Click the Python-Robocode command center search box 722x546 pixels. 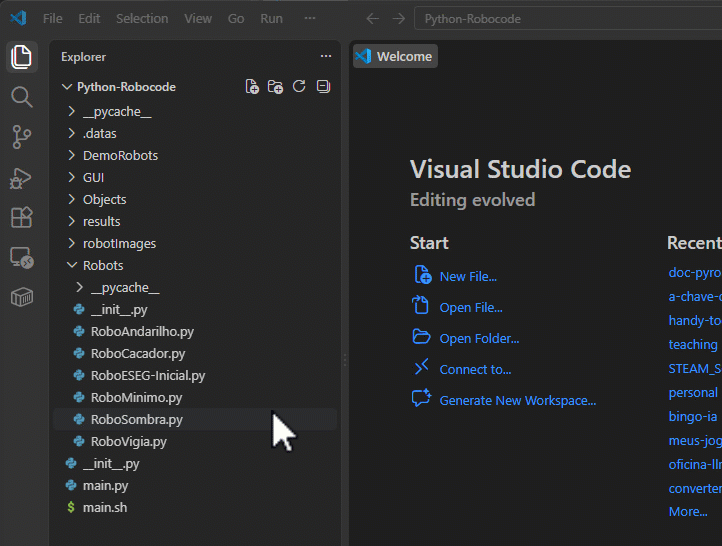pos(568,19)
